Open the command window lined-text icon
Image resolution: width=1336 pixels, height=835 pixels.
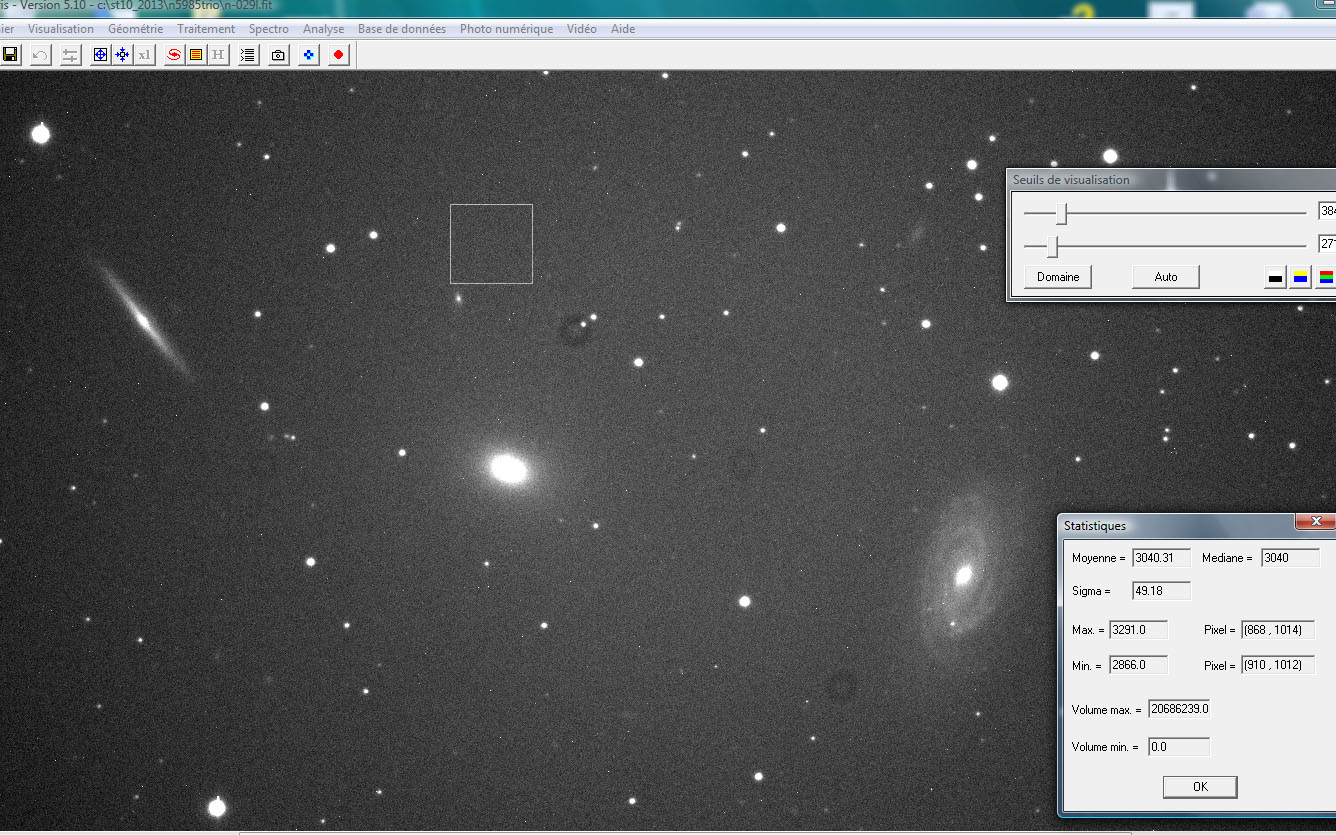(x=248, y=54)
